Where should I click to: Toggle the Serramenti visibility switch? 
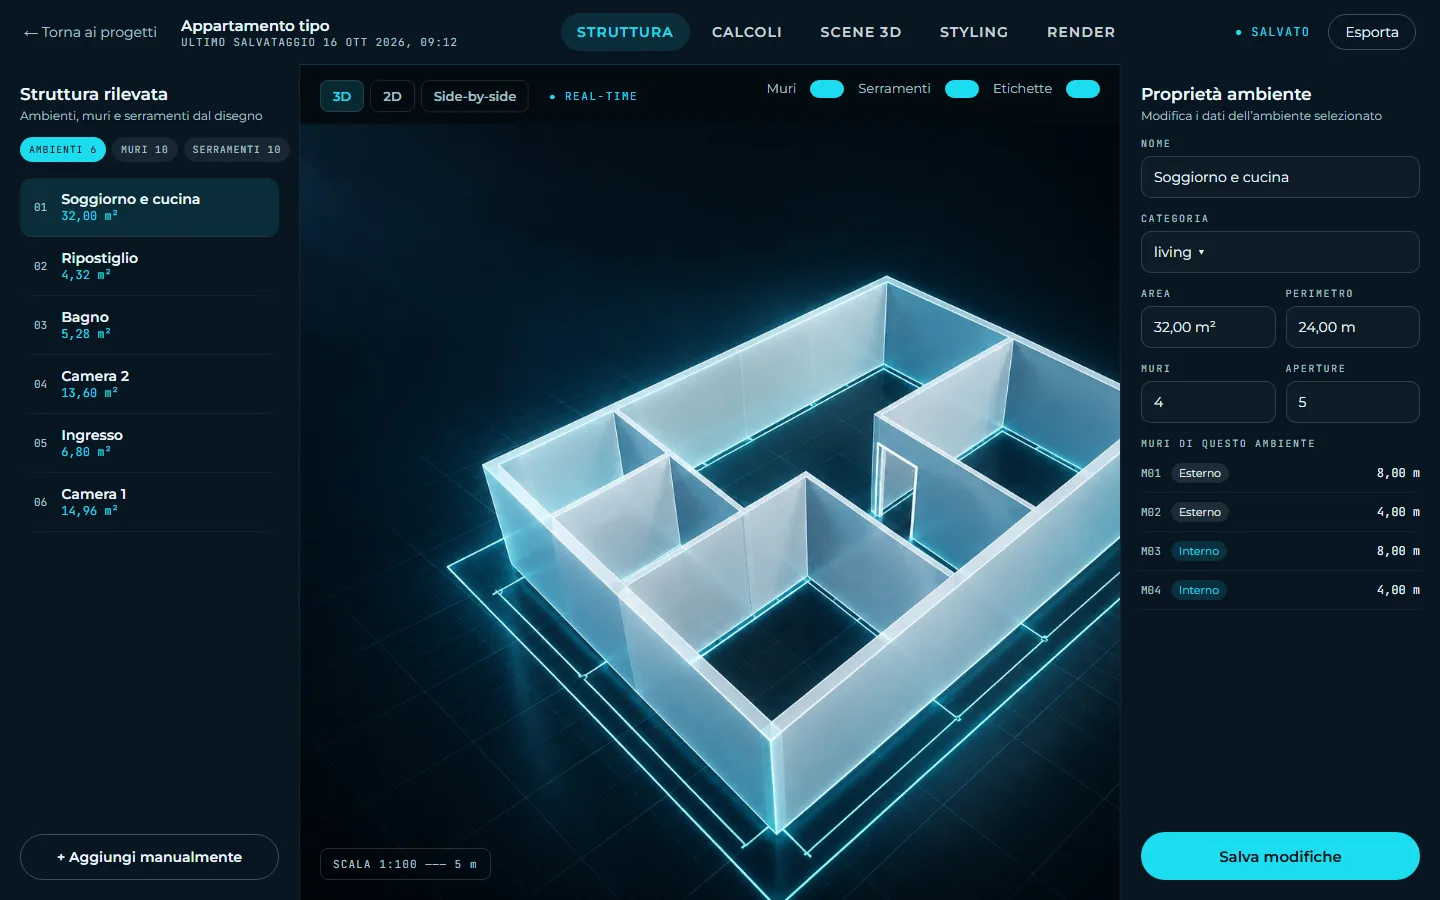click(x=962, y=89)
